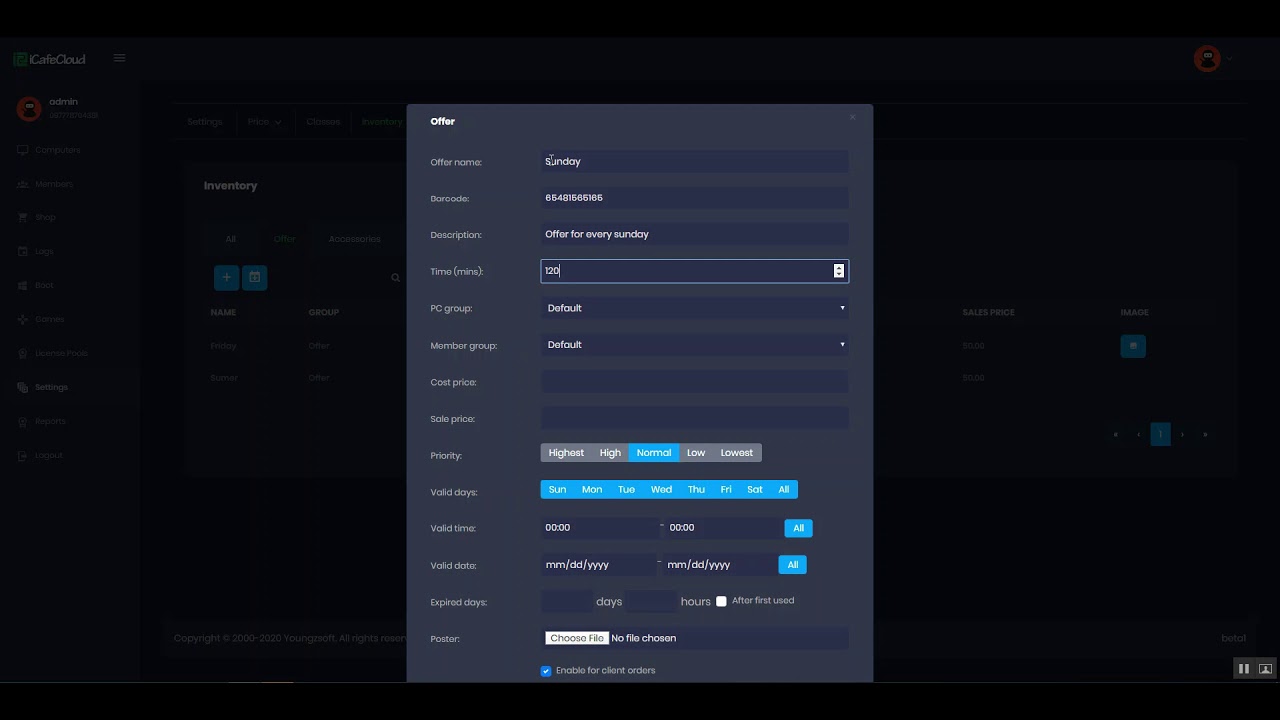Viewport: 1280px width, 720px height.
Task: Set priority to Highest
Action: pyautogui.click(x=566, y=453)
